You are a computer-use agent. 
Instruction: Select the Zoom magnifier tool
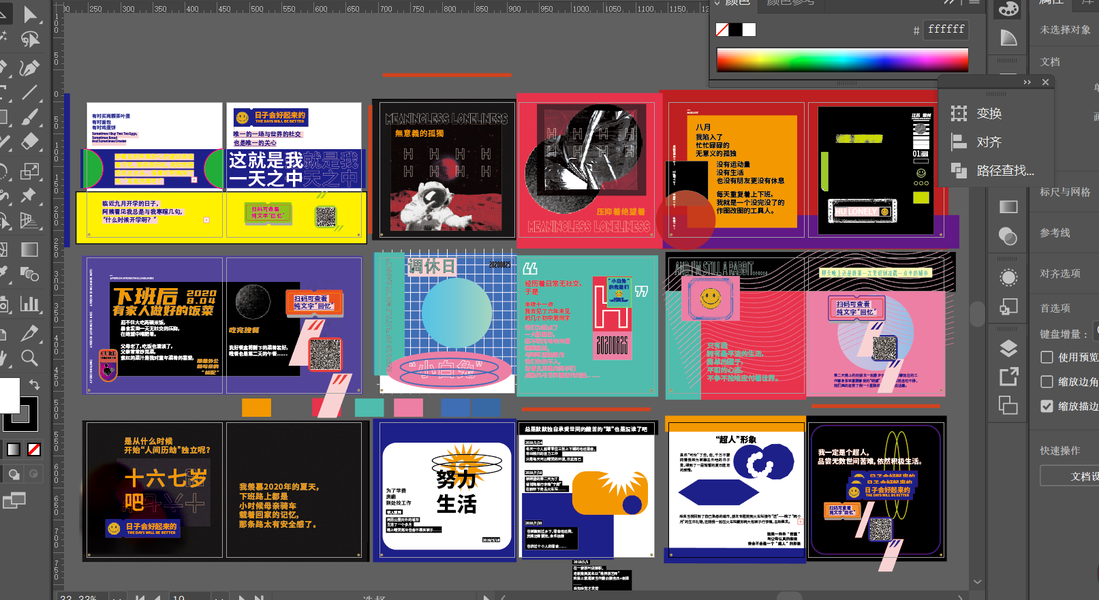click(30, 357)
